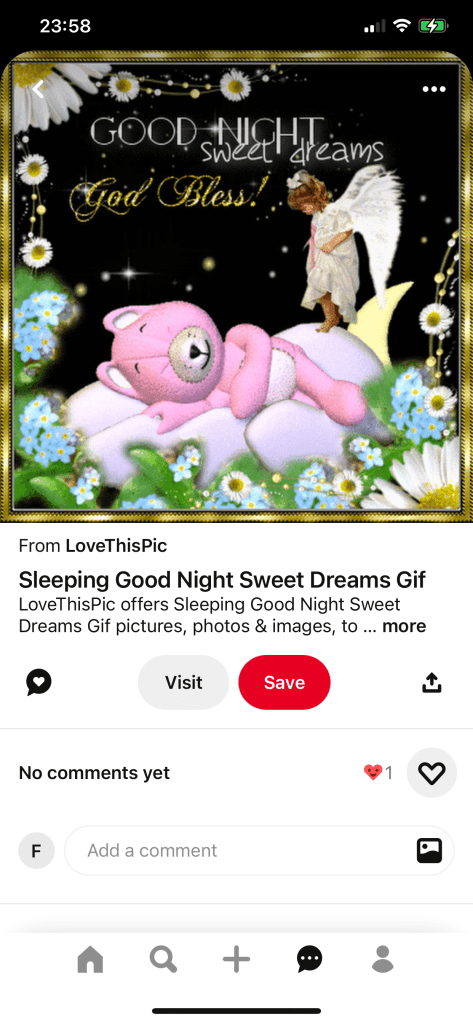
Task: Tap the share upload icon
Action: point(432,682)
